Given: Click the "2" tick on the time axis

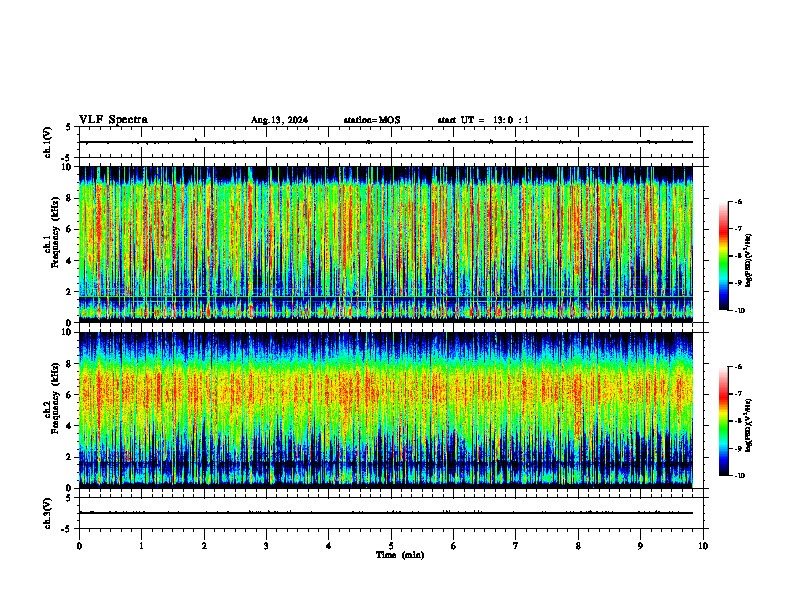Looking at the screenshot, I should (204, 546).
